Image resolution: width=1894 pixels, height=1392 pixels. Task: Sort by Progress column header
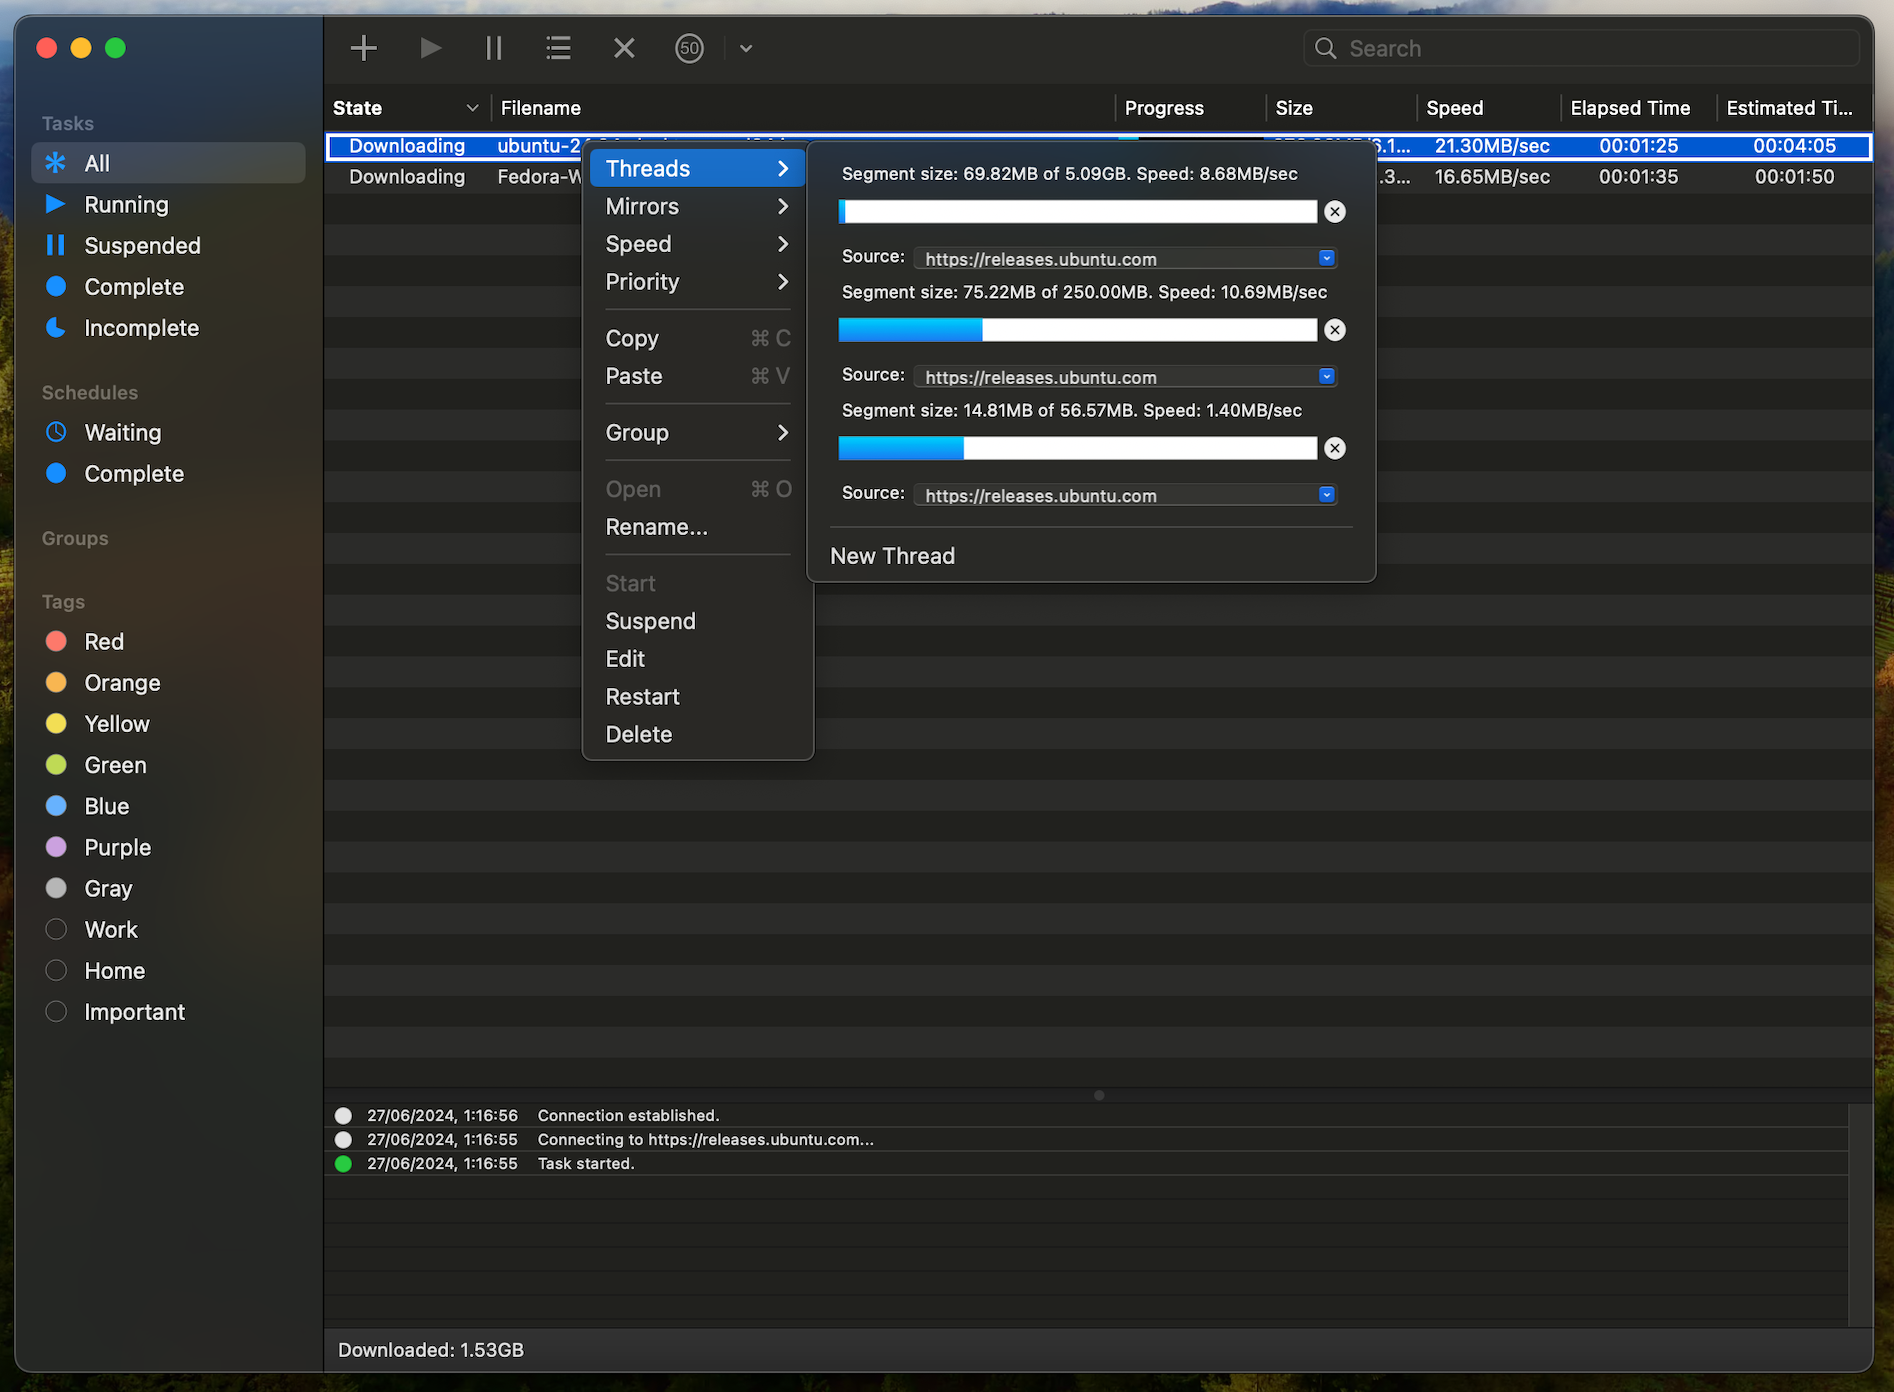coord(1190,108)
